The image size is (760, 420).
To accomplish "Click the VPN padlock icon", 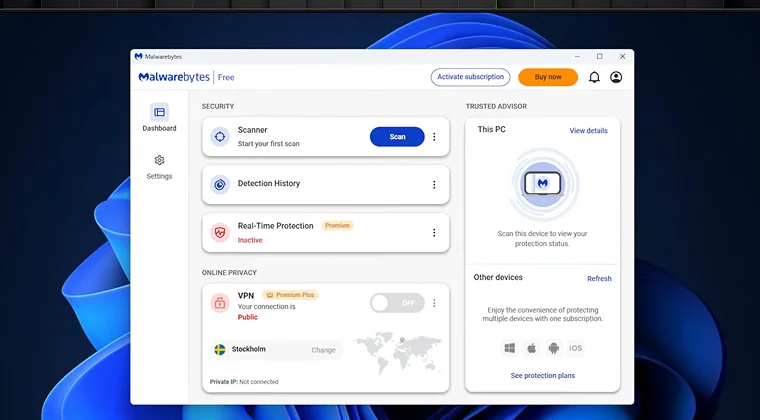I will 220,302.
